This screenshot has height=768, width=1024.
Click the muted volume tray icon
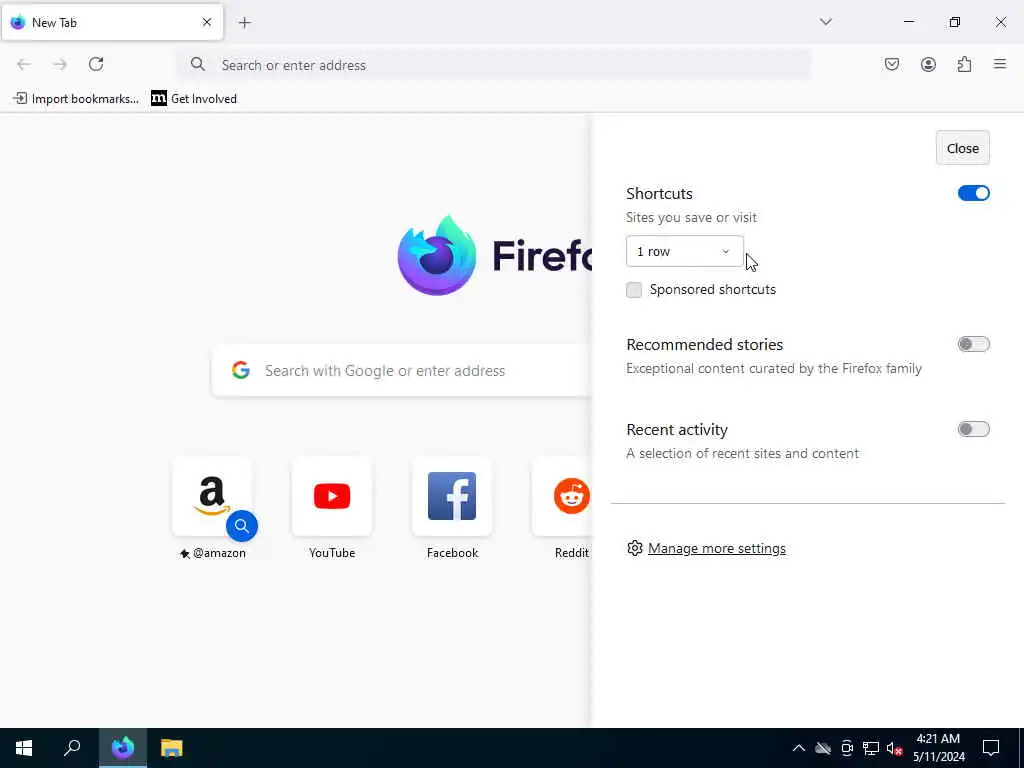pyautogui.click(x=894, y=748)
